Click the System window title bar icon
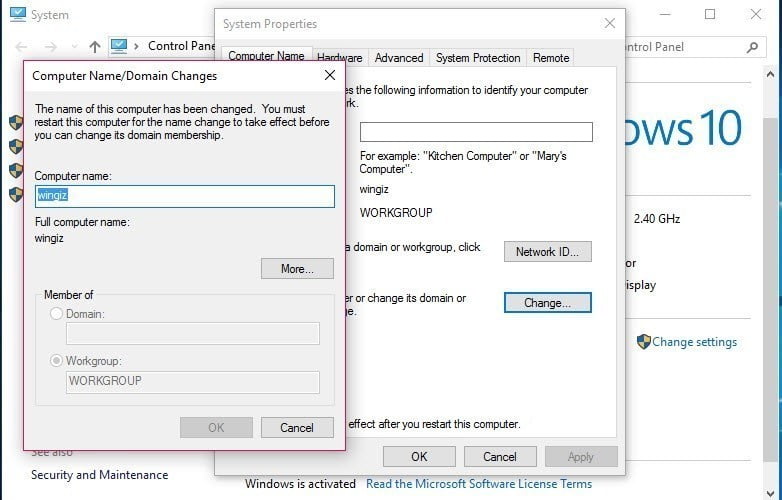 coord(14,15)
